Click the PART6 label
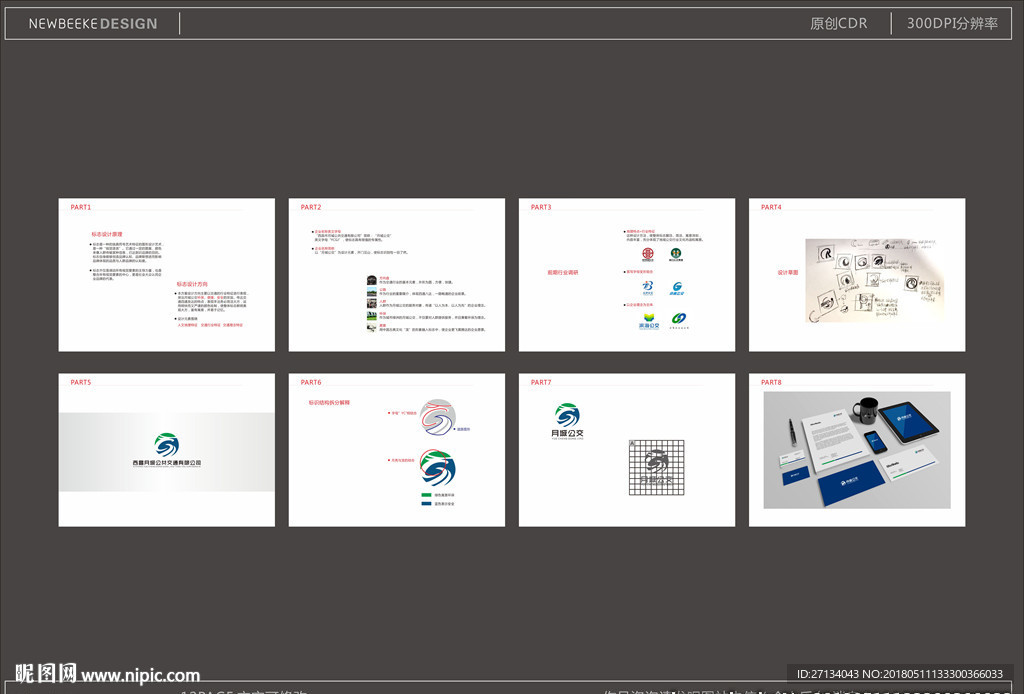The image size is (1024, 694). pyautogui.click(x=311, y=383)
